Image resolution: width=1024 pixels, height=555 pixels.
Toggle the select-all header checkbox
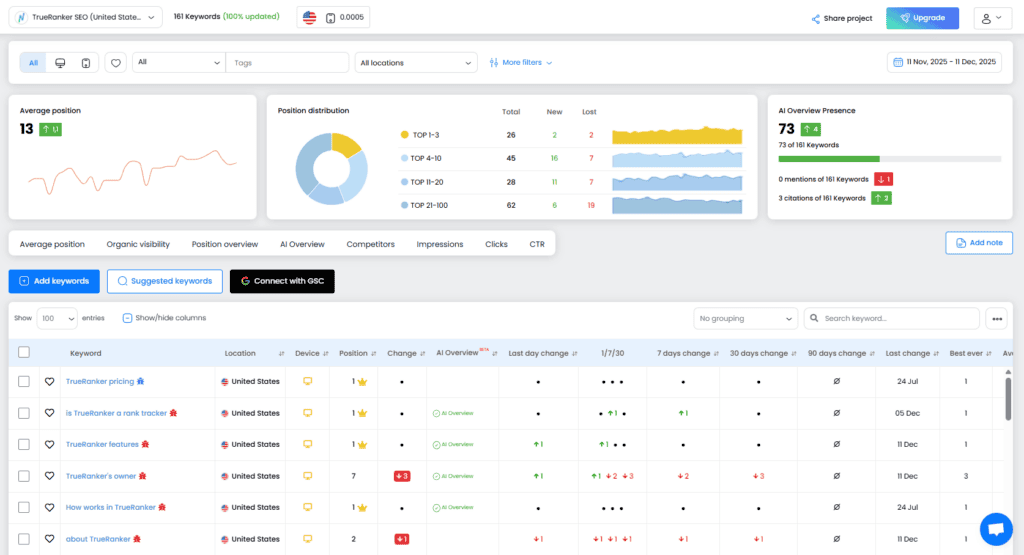coord(24,352)
